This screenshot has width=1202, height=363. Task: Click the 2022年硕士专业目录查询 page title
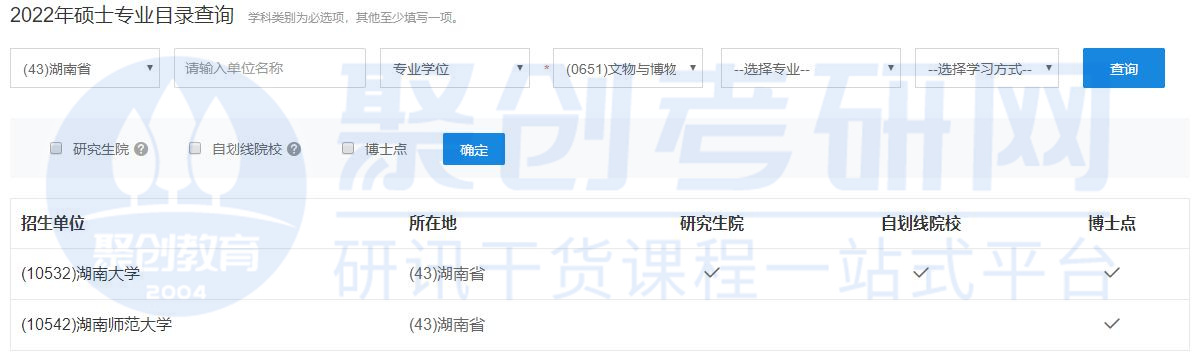click(122, 15)
